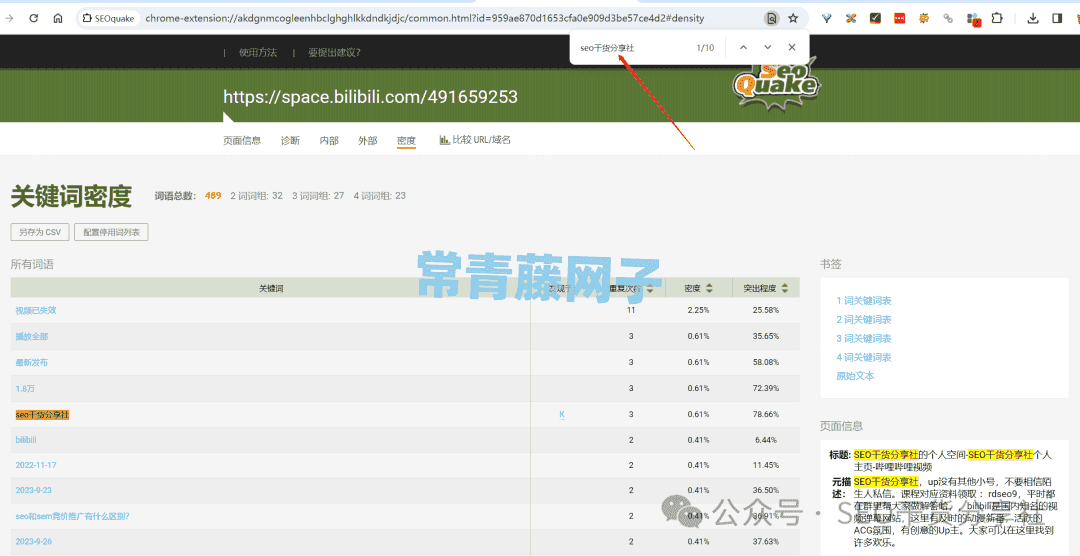Click the K marker in seo干货分享社 row

(x=561, y=415)
